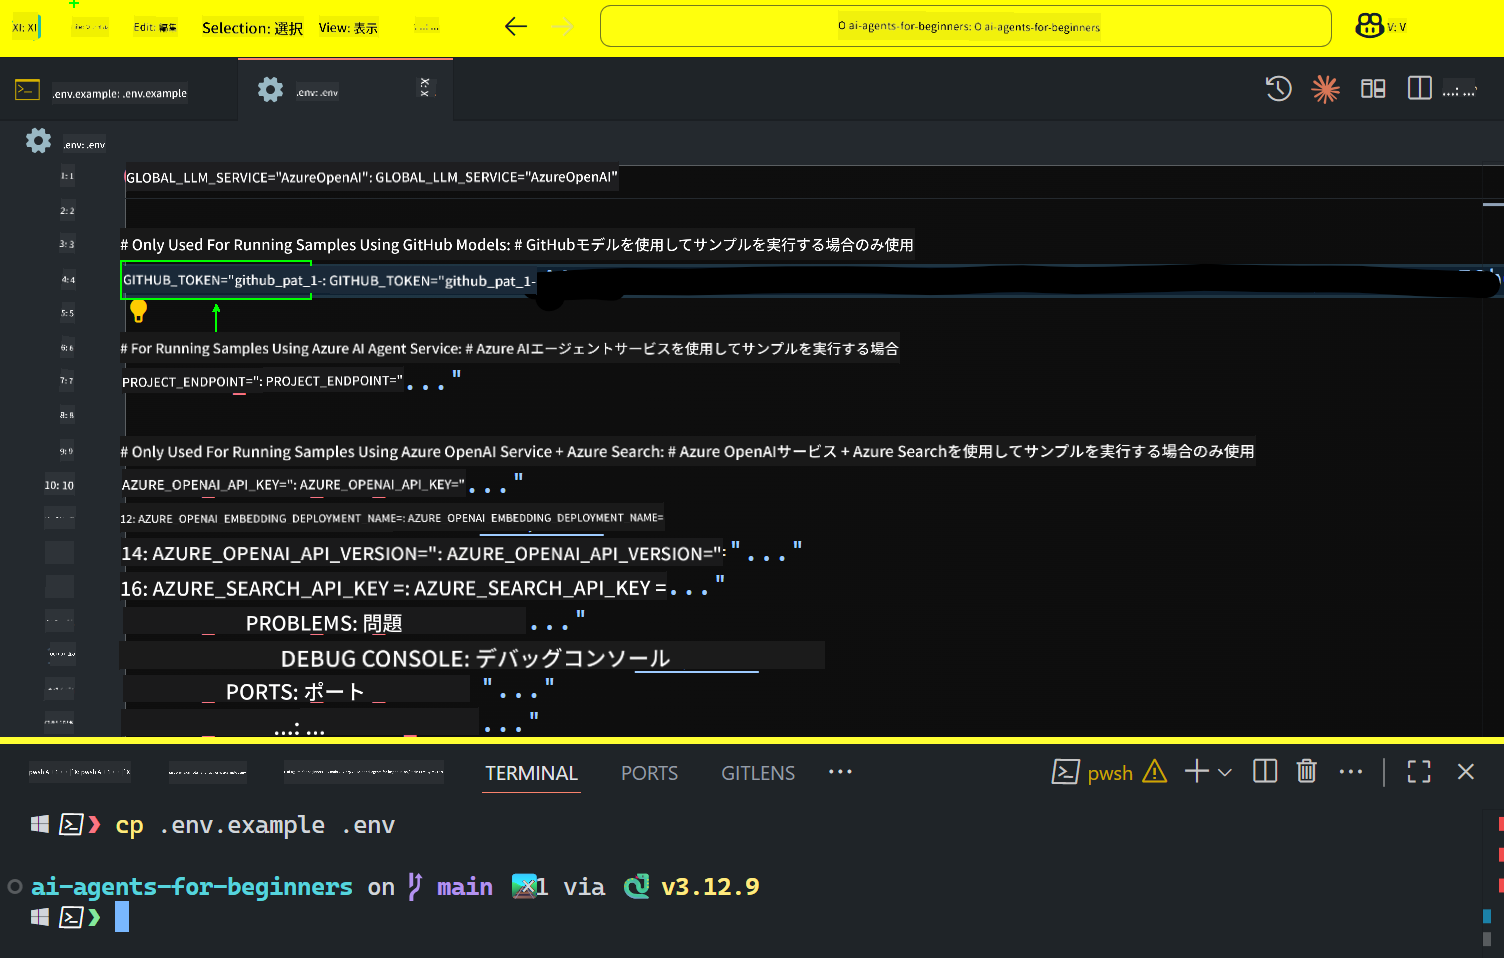Click the .env breadcrumb label
The width and height of the screenshot is (1504, 958).
[84, 145]
